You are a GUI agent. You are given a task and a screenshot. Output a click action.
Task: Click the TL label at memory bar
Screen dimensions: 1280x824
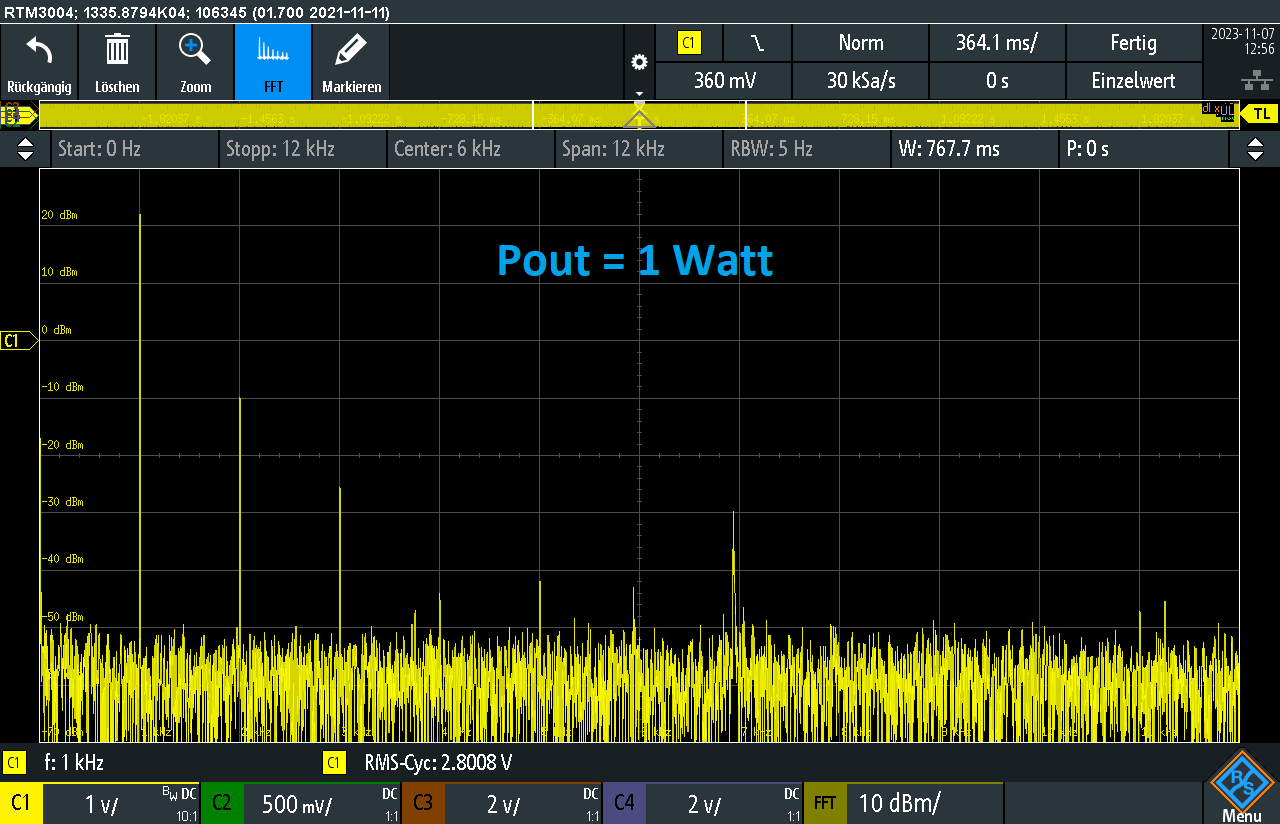pos(1261,114)
